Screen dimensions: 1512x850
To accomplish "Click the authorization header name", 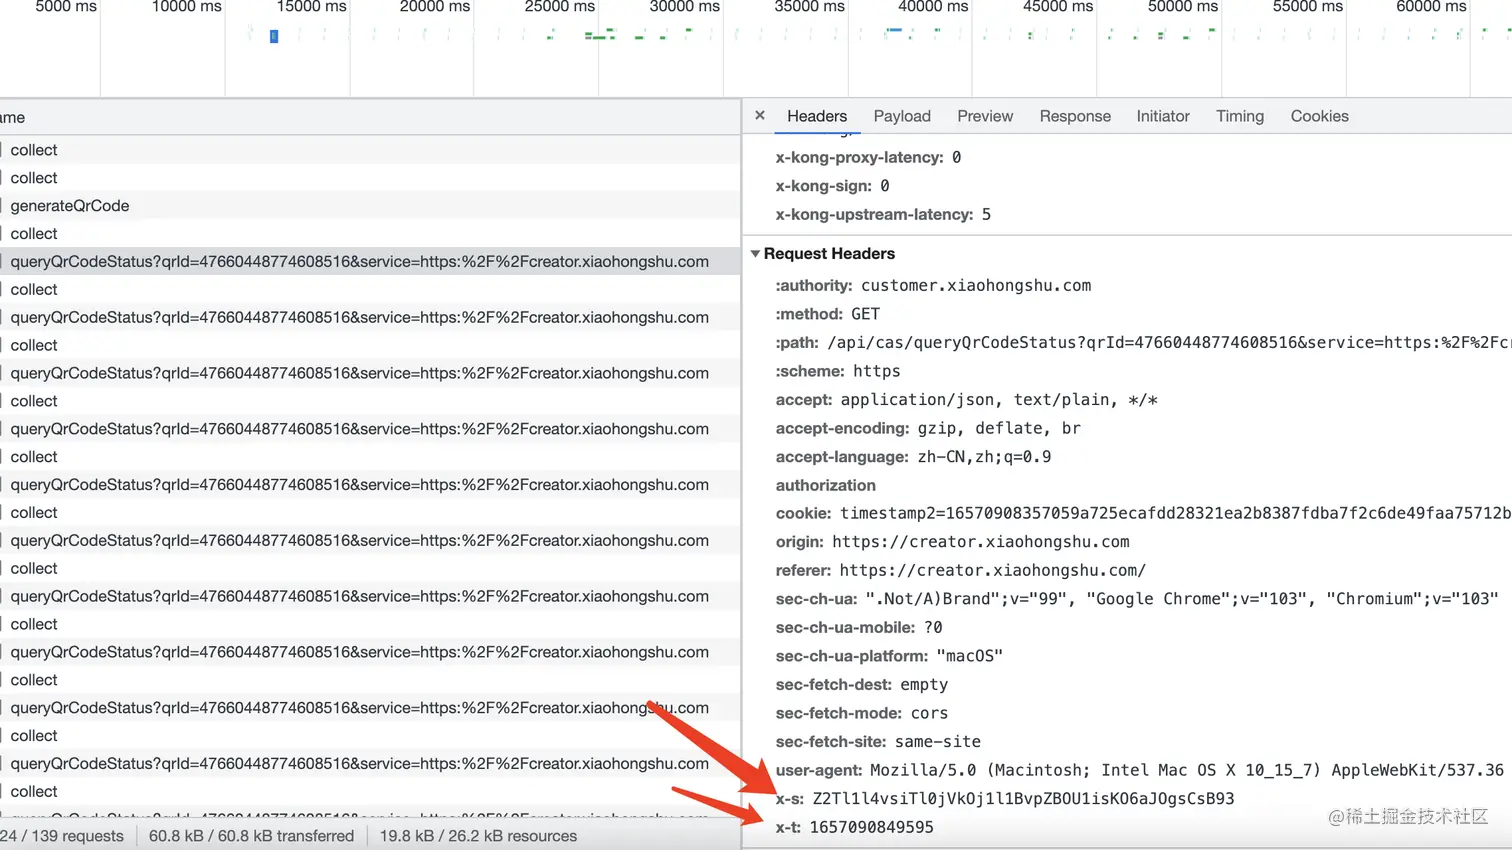I will [x=825, y=486].
